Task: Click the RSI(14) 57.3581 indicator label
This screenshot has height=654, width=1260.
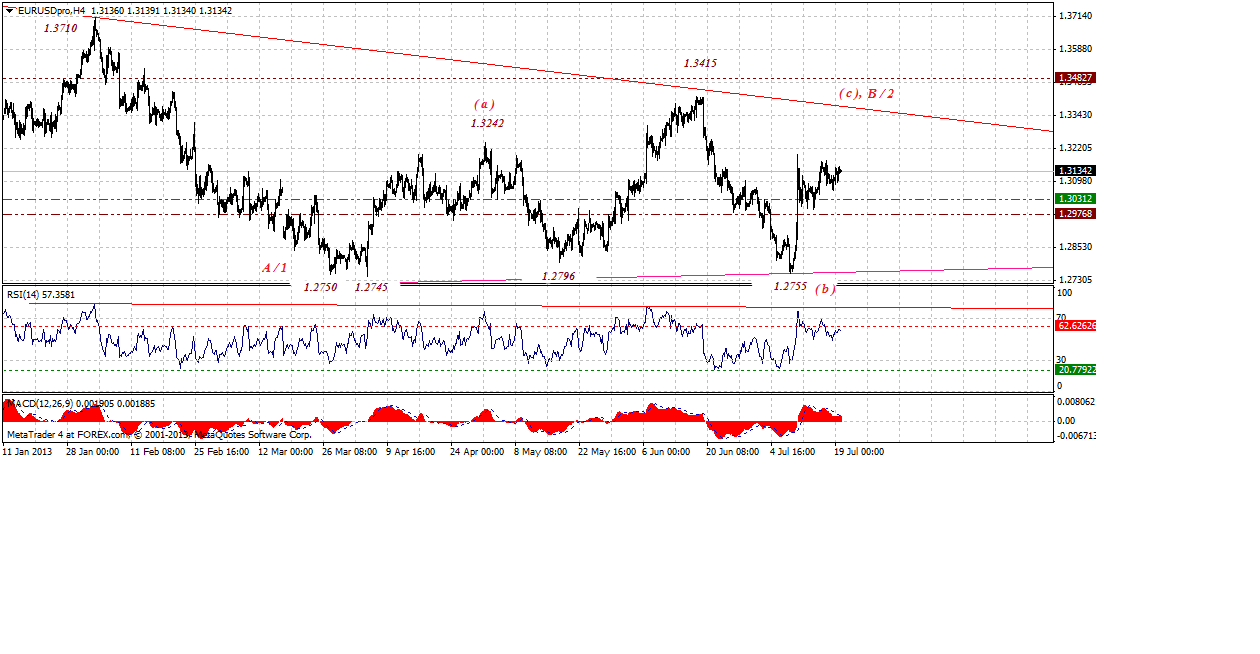Action: 41,294
